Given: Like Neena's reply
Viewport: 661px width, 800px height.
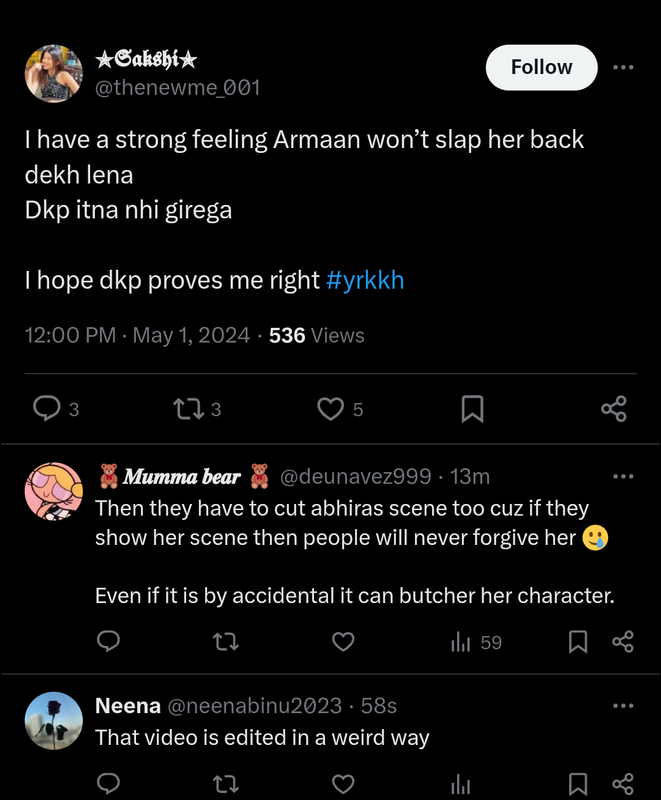Looking at the screenshot, I should point(343,783).
